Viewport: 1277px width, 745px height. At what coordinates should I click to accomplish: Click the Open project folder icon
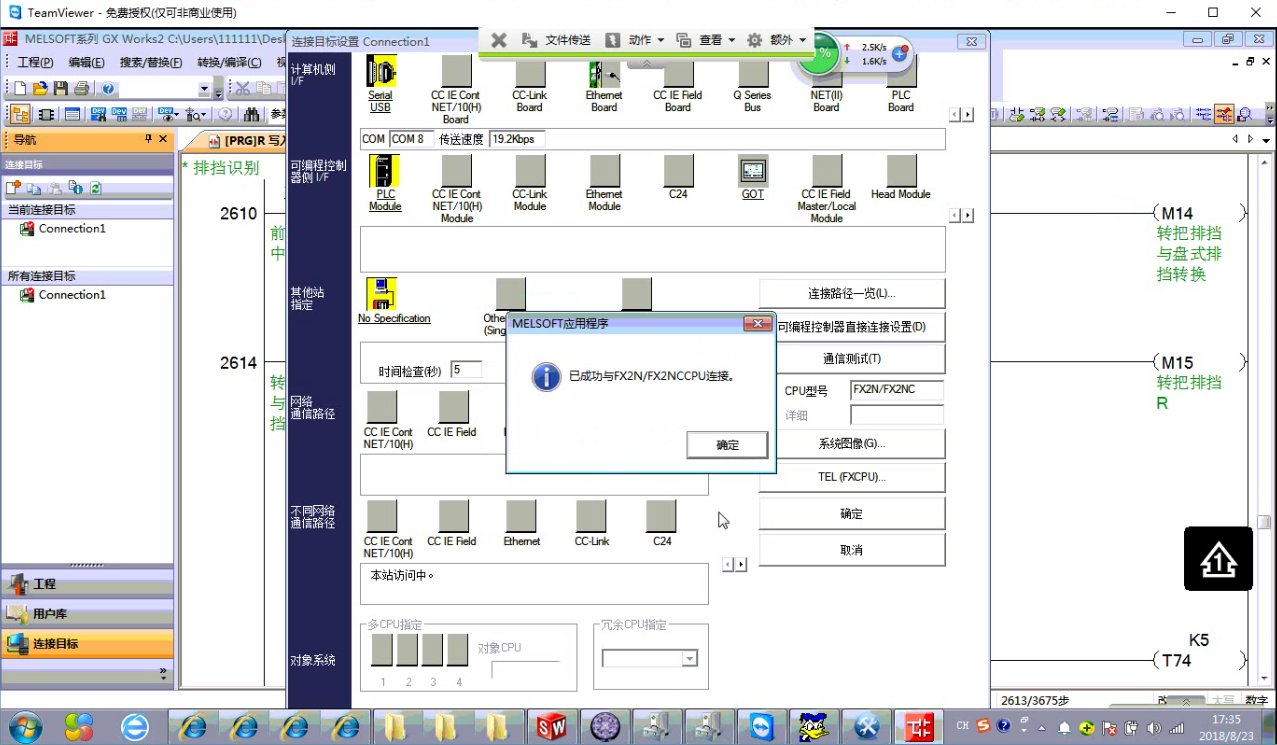[40, 89]
